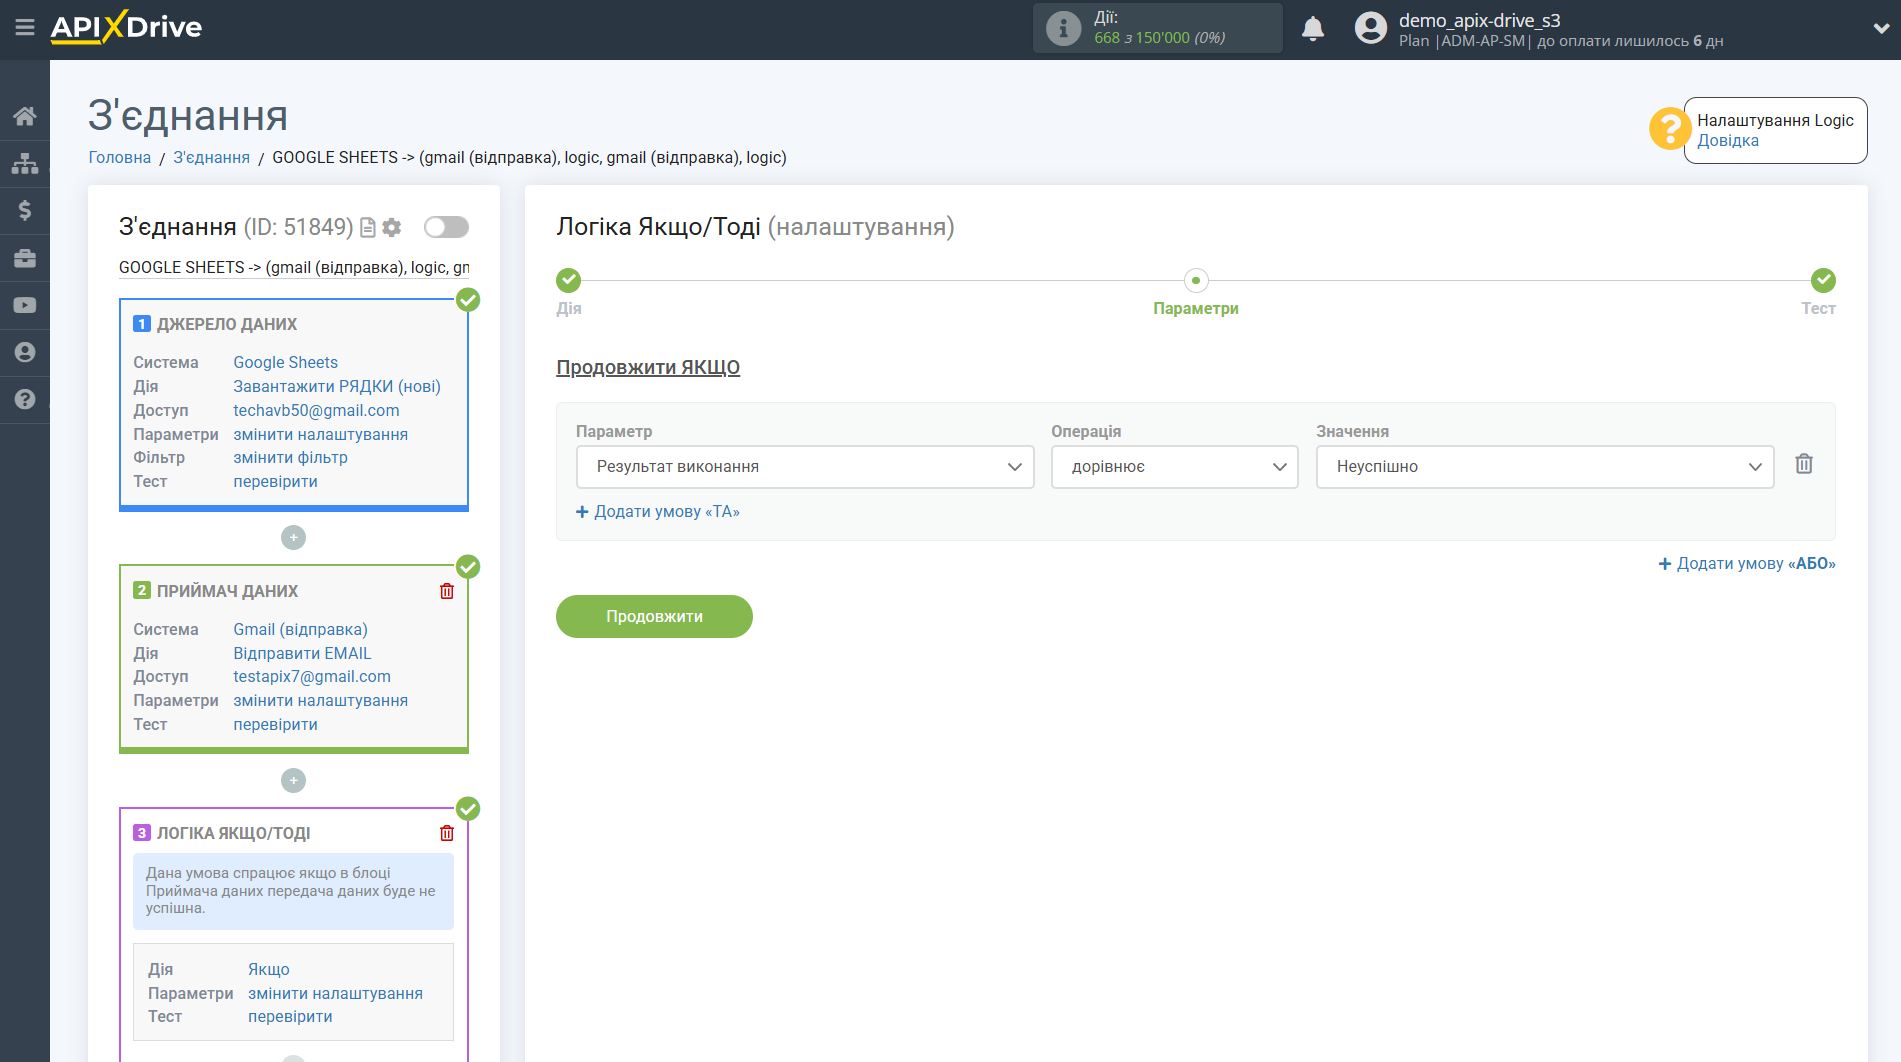
Task: Click the demo_apix-drive_s3 username
Action: click(1479, 20)
